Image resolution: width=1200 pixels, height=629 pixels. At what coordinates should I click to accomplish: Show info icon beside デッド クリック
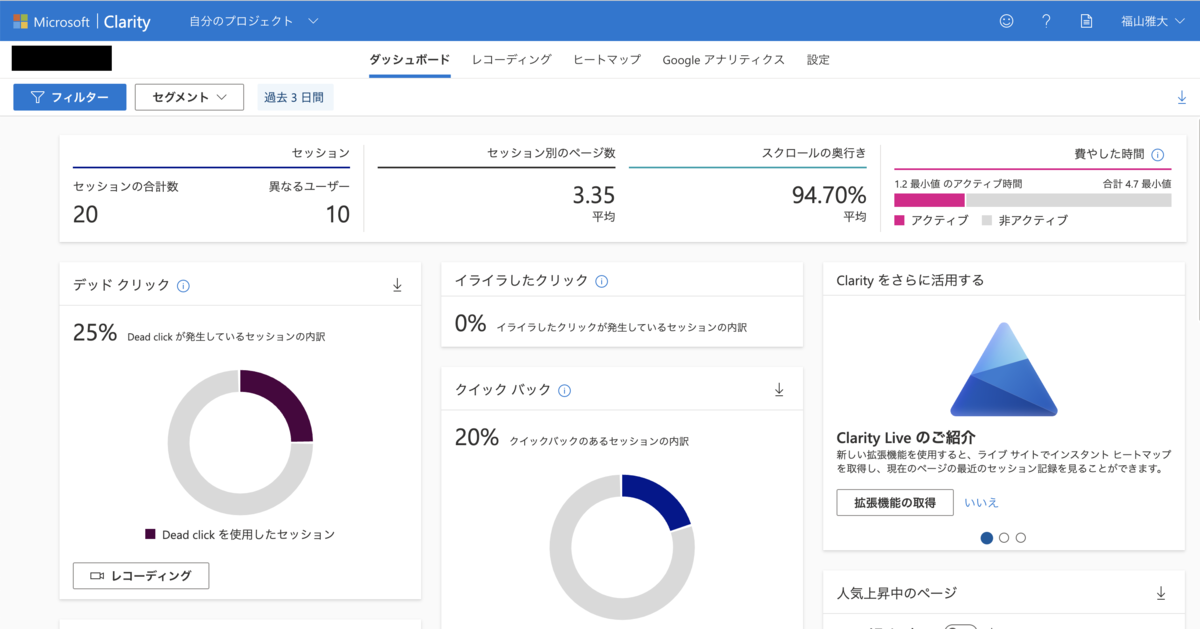point(183,286)
